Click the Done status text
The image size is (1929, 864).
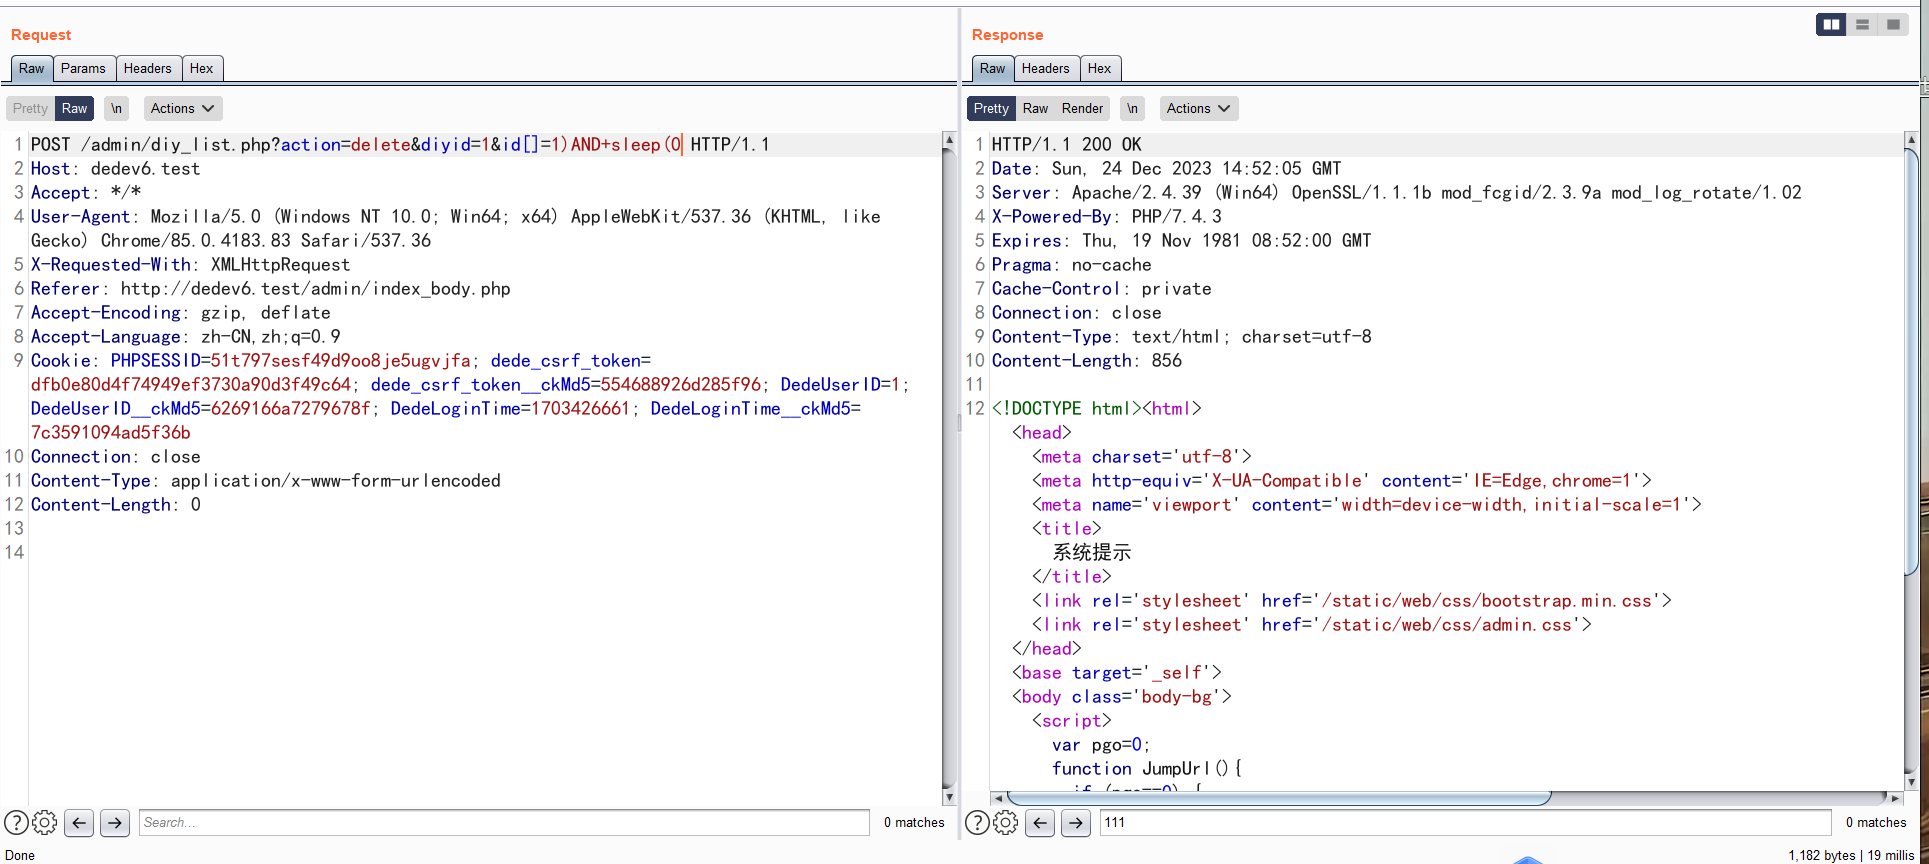(x=20, y=855)
